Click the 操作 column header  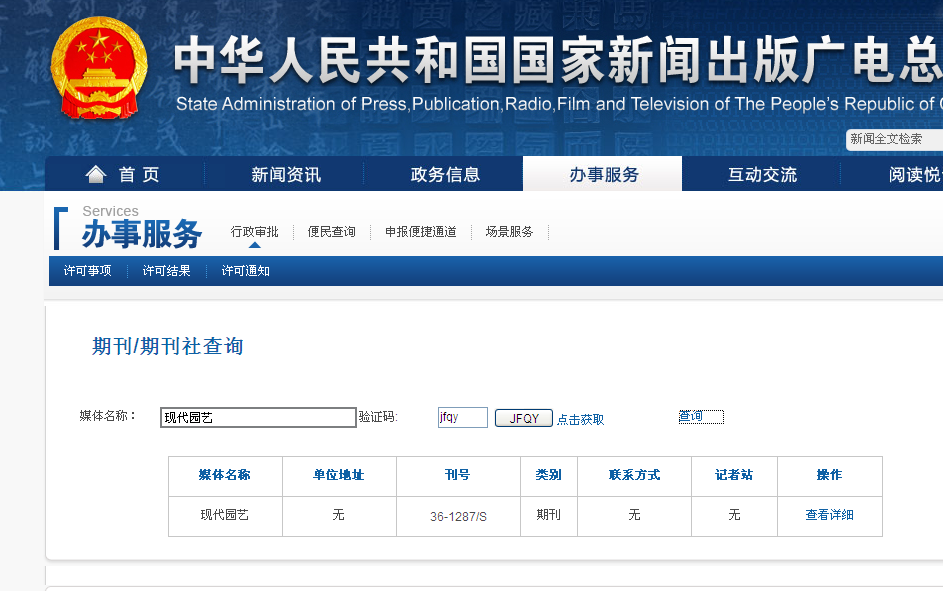pyautogui.click(x=829, y=475)
